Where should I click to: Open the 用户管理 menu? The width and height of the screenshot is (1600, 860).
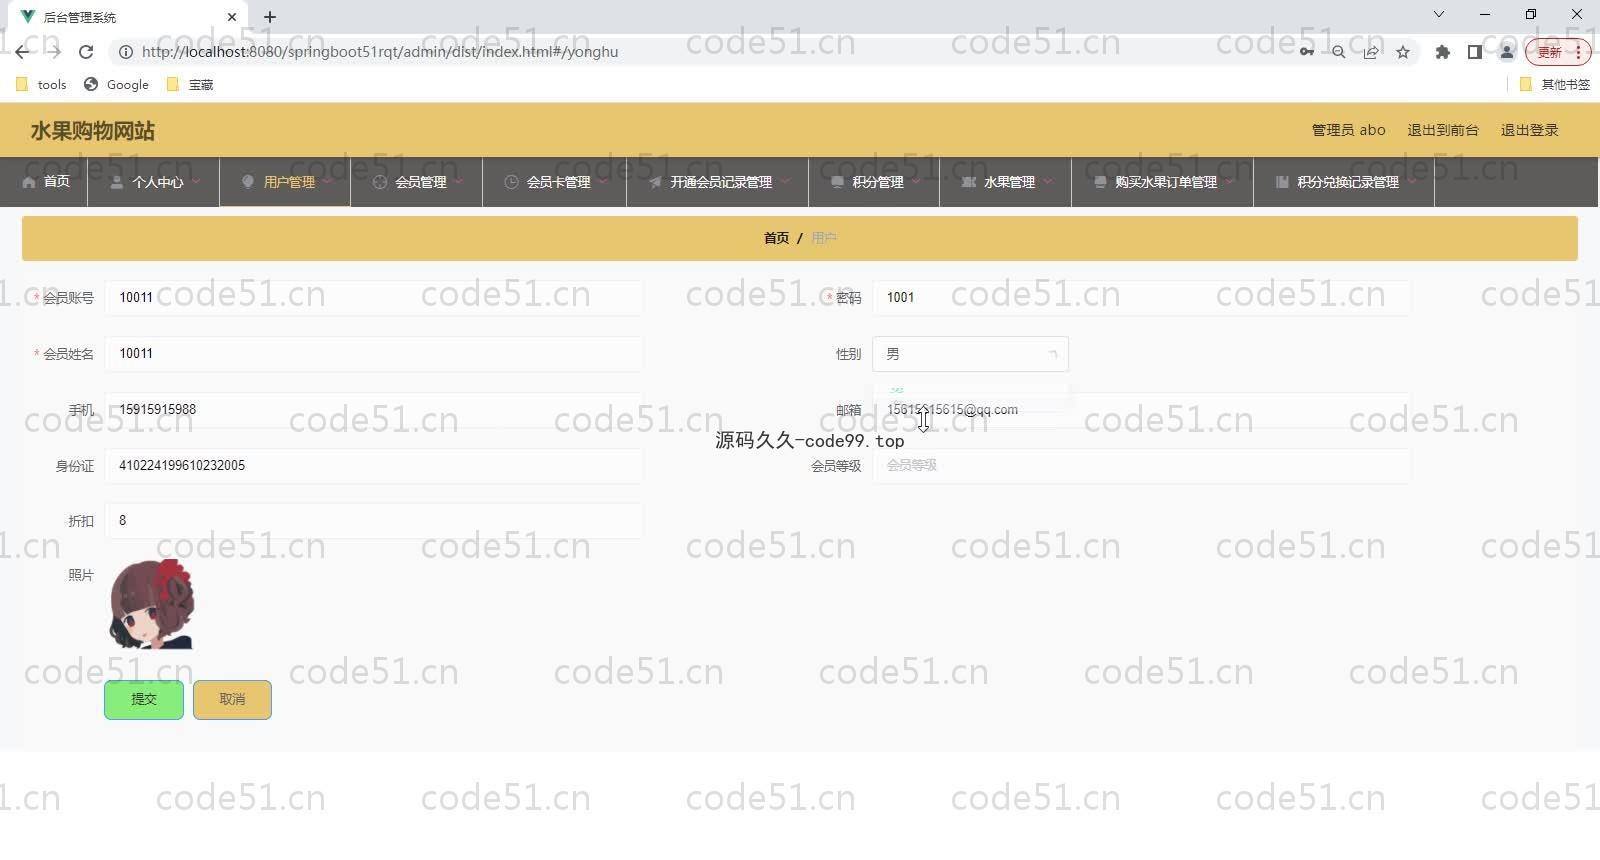pos(285,182)
